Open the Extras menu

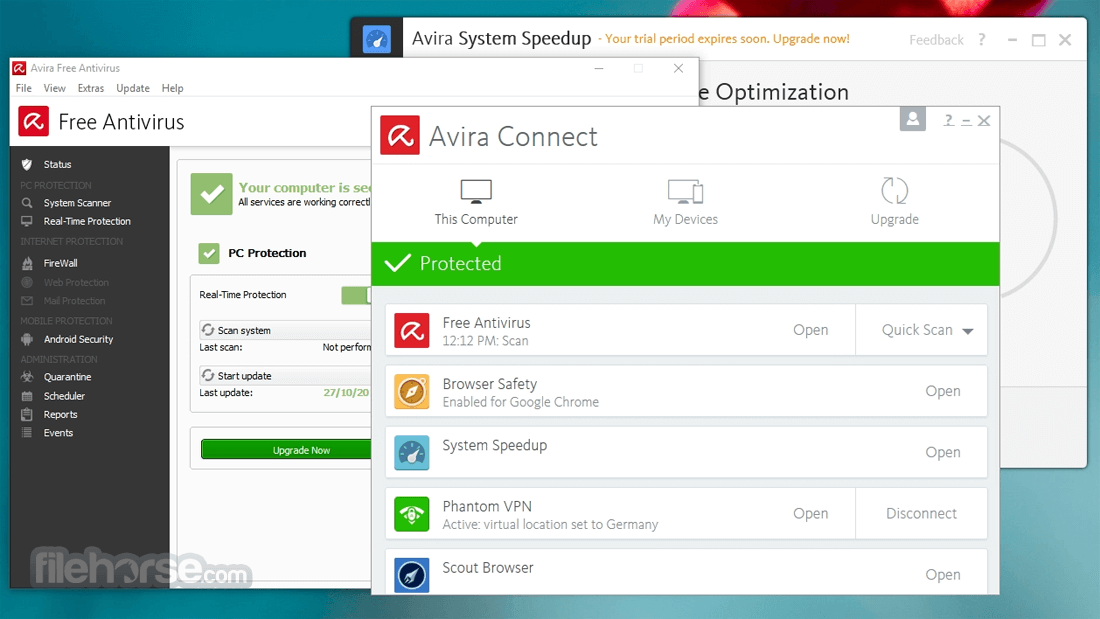(x=91, y=88)
